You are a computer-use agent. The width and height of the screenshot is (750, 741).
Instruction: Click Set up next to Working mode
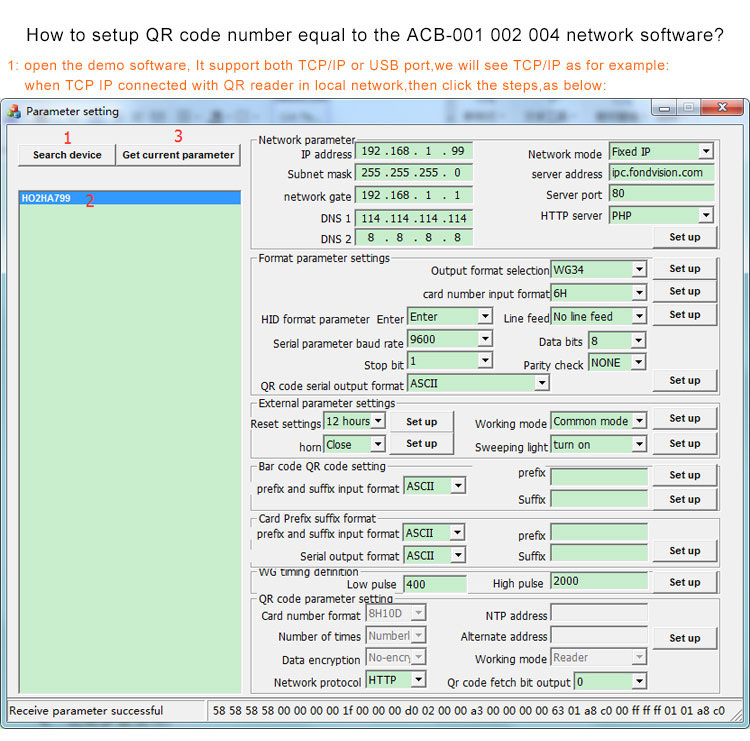pyautogui.click(x=685, y=419)
